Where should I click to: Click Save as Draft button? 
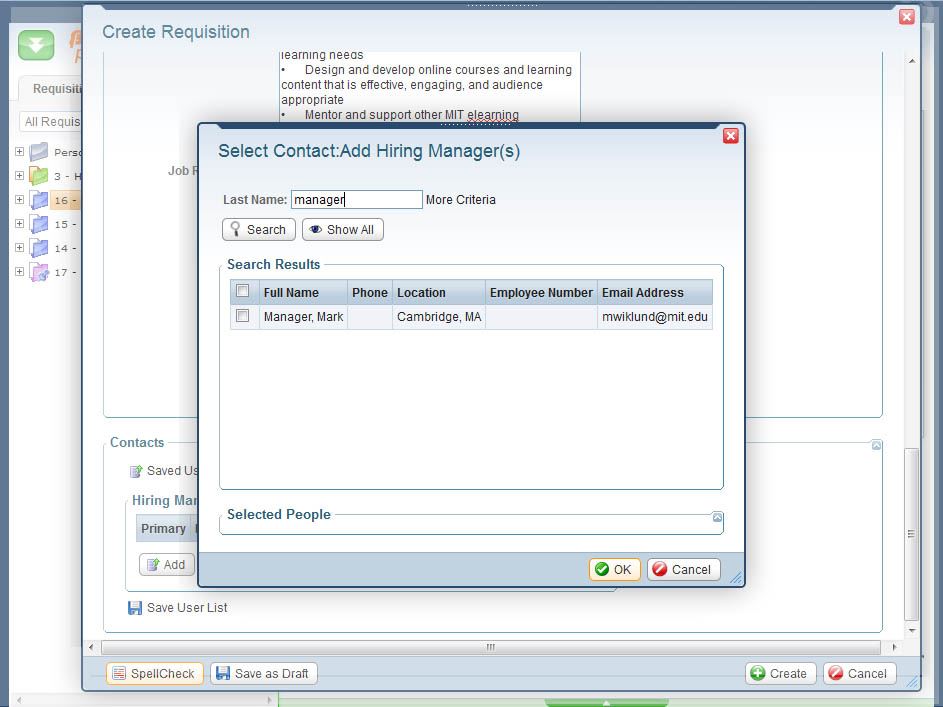pyautogui.click(x=264, y=674)
